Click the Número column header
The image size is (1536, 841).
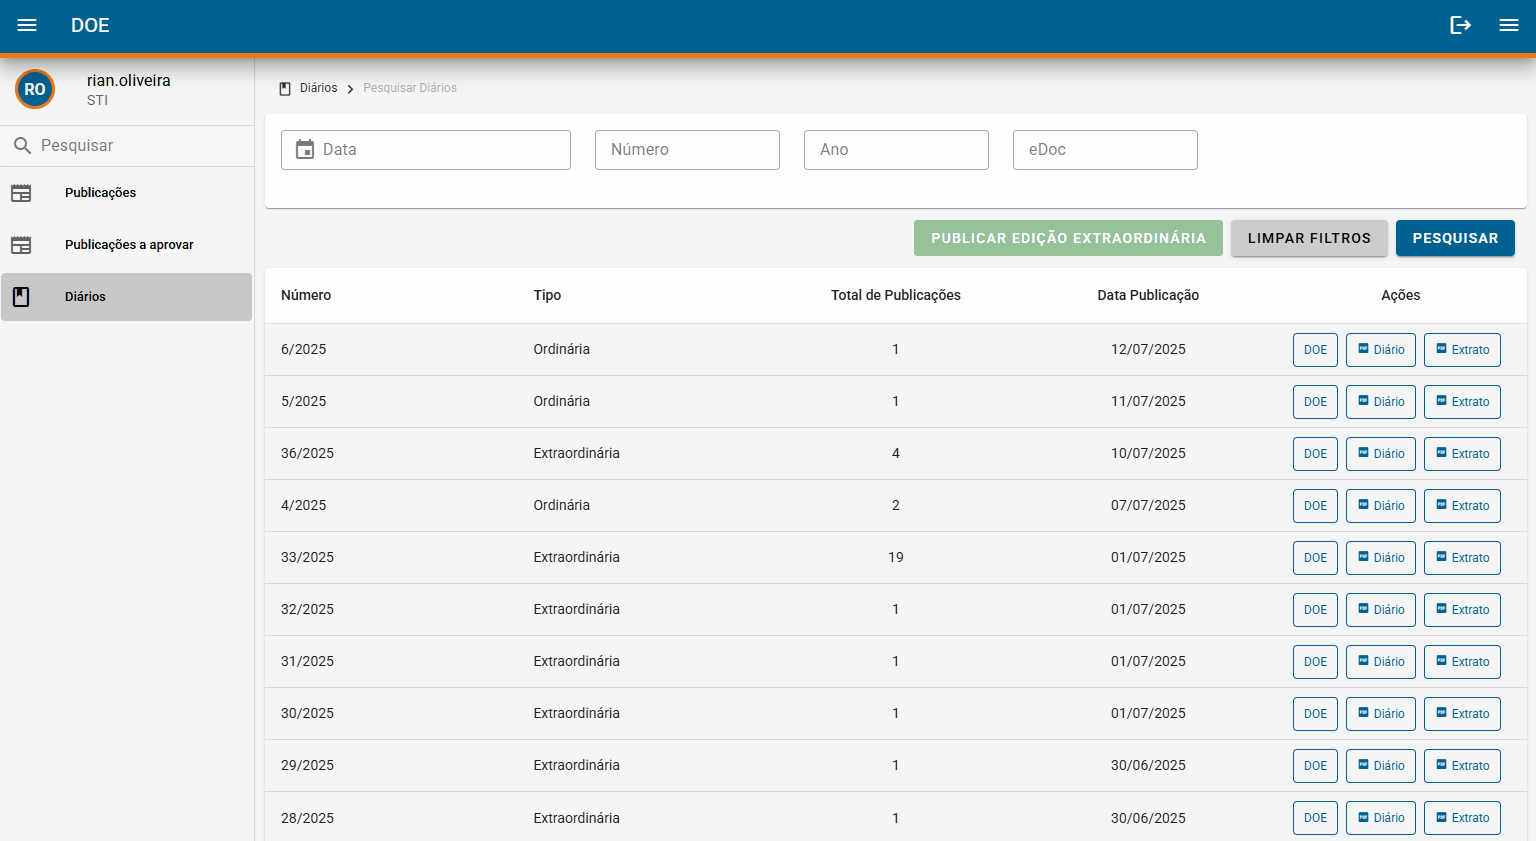click(306, 295)
